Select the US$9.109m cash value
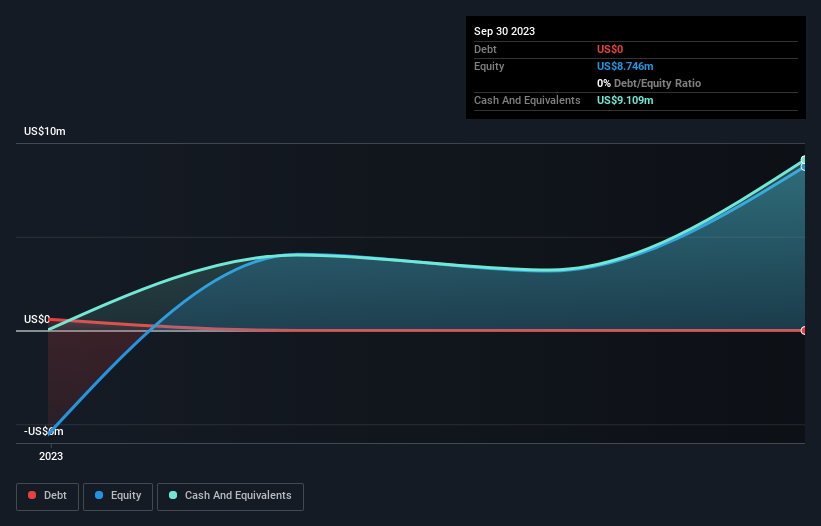 625,100
